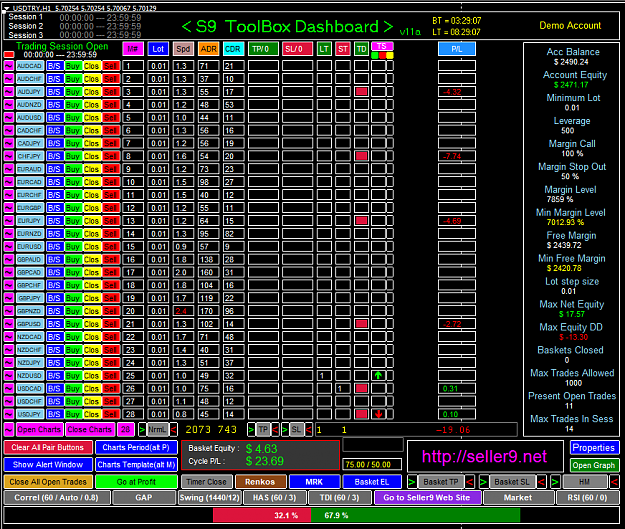Click the tilde chart icon for AUDCAD
Image resolution: width=625 pixels, height=529 pixels.
9,66
